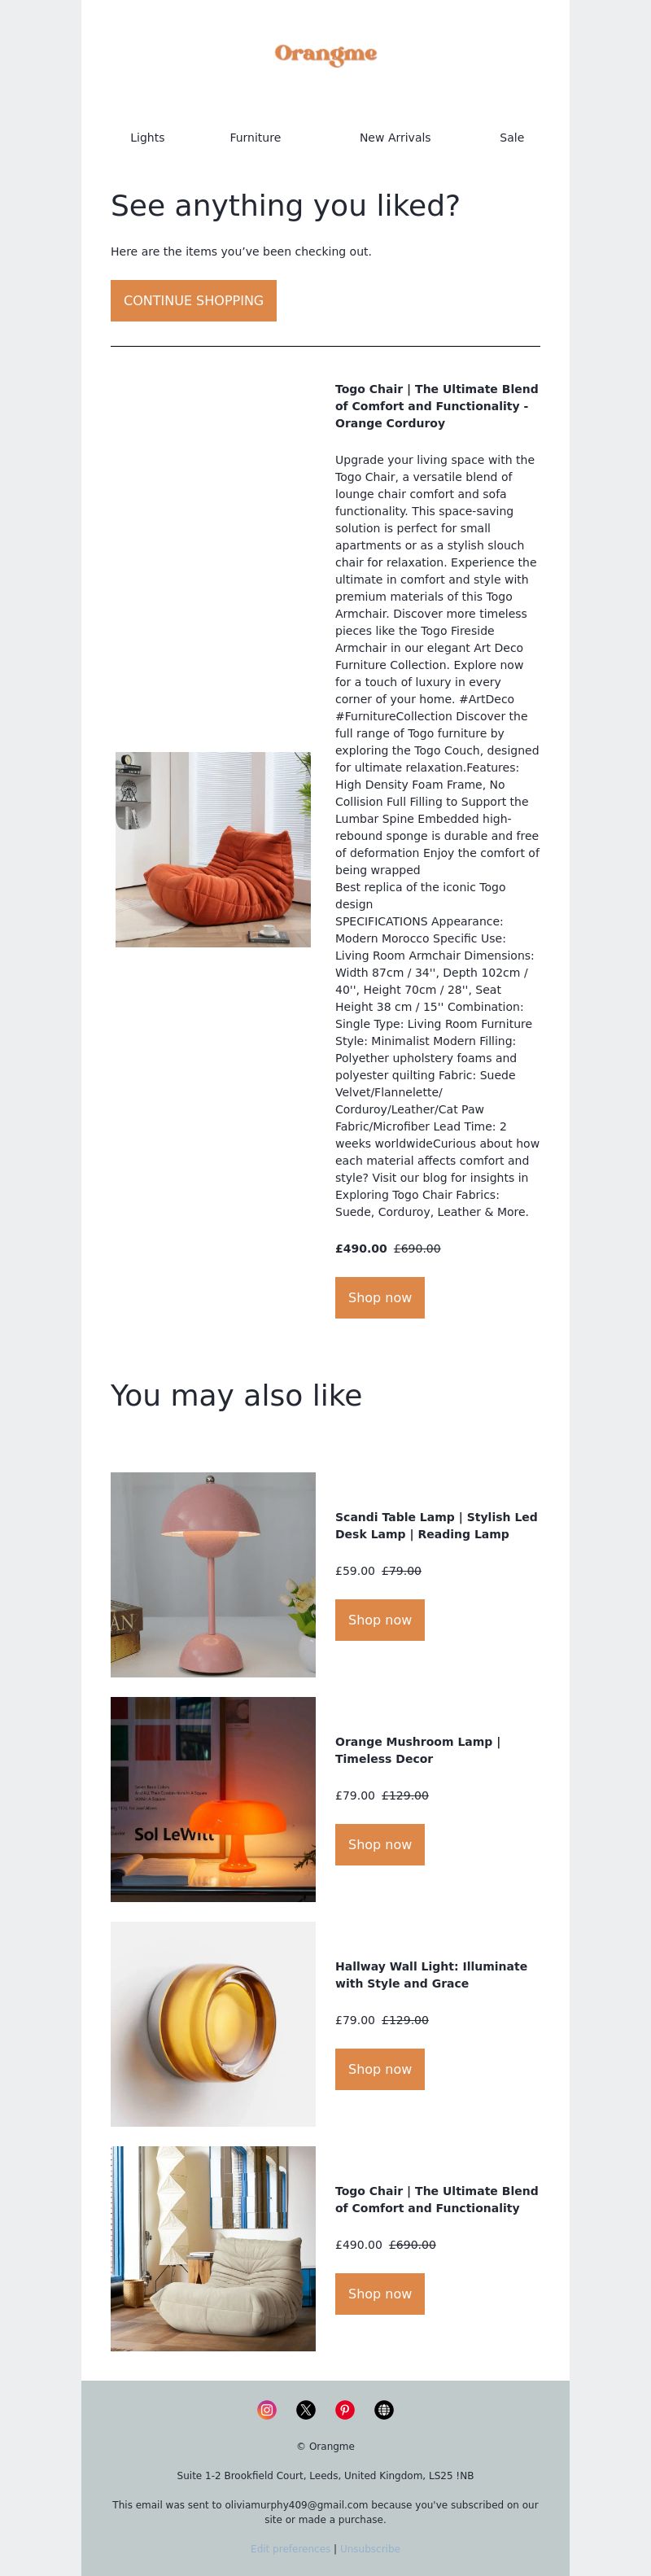Screen dimensions: 651x2576
Task: Open the Sale menu item
Action: click(x=512, y=138)
